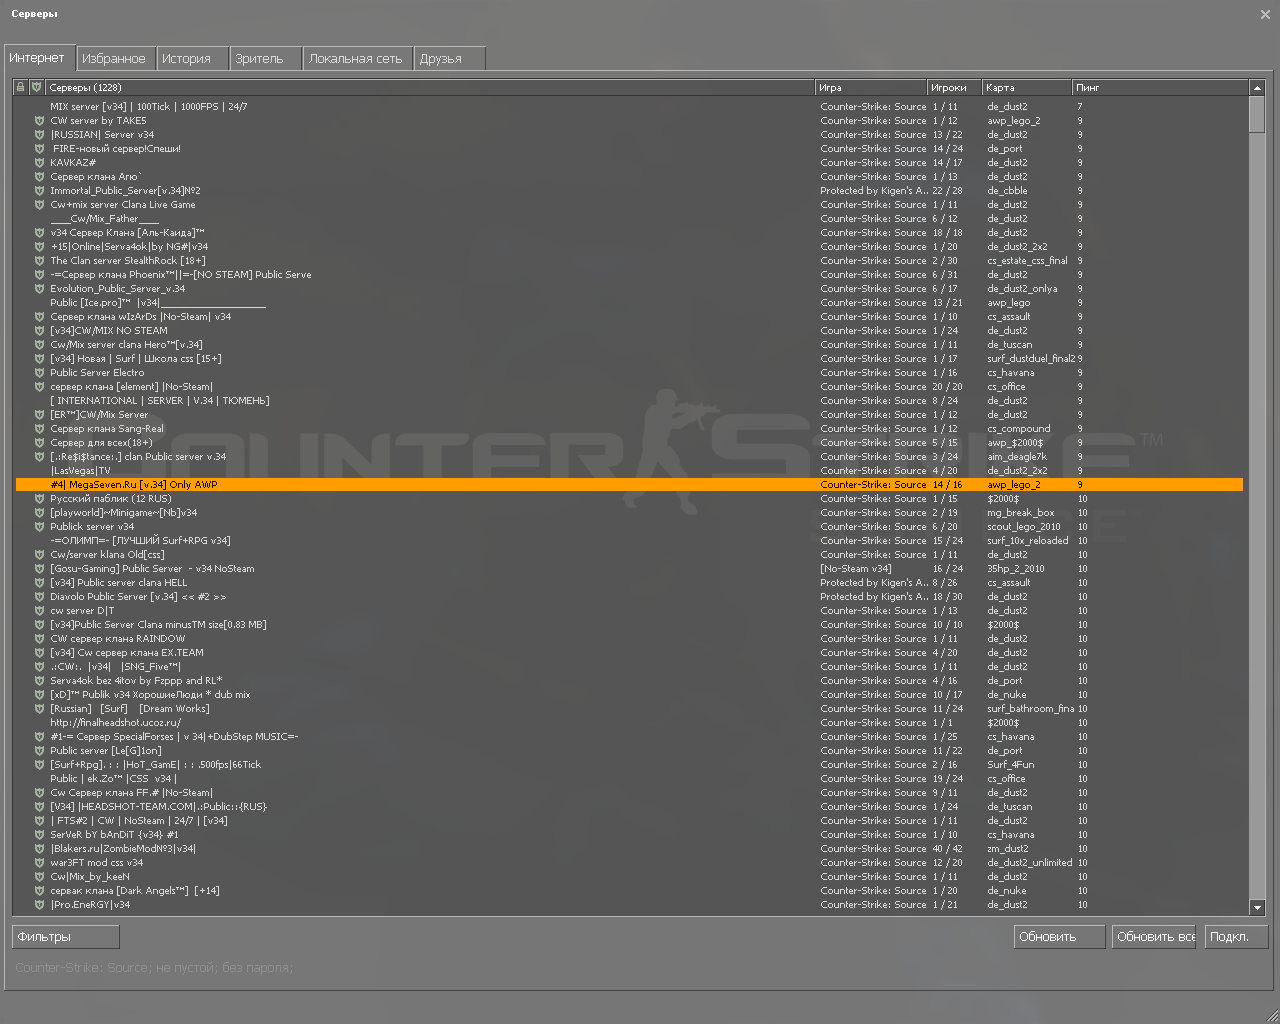Click shield icon beside CW server by TAKE5

[x=39, y=121]
